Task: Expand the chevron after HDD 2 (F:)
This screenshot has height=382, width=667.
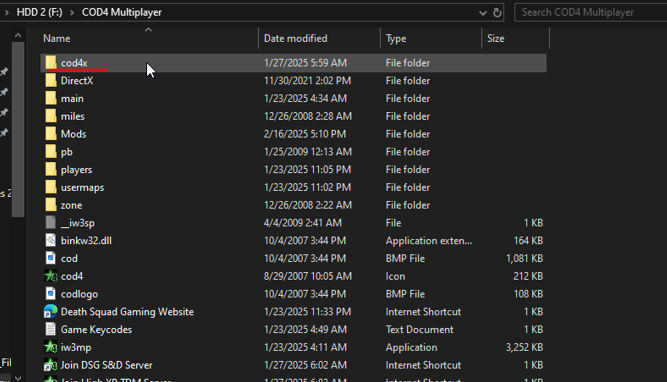Action: [72, 12]
